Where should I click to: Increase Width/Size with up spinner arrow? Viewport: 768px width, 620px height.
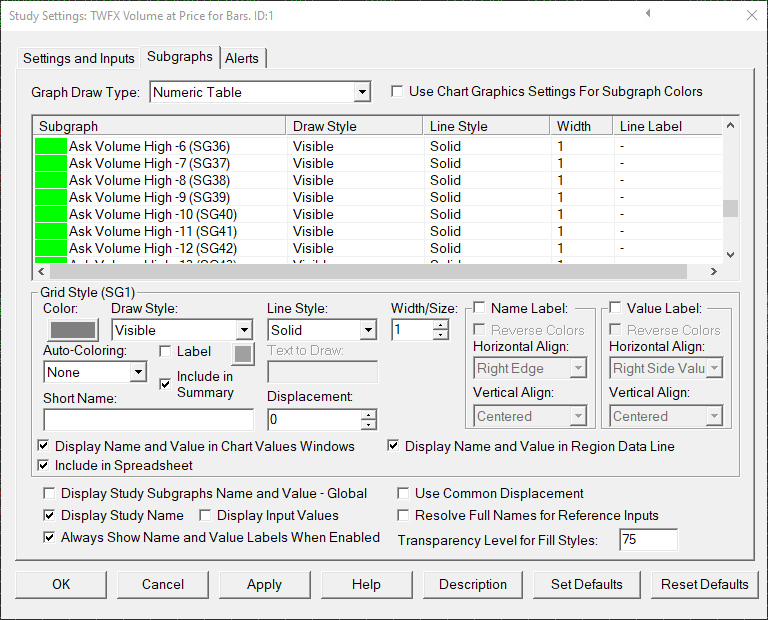[x=441, y=324]
